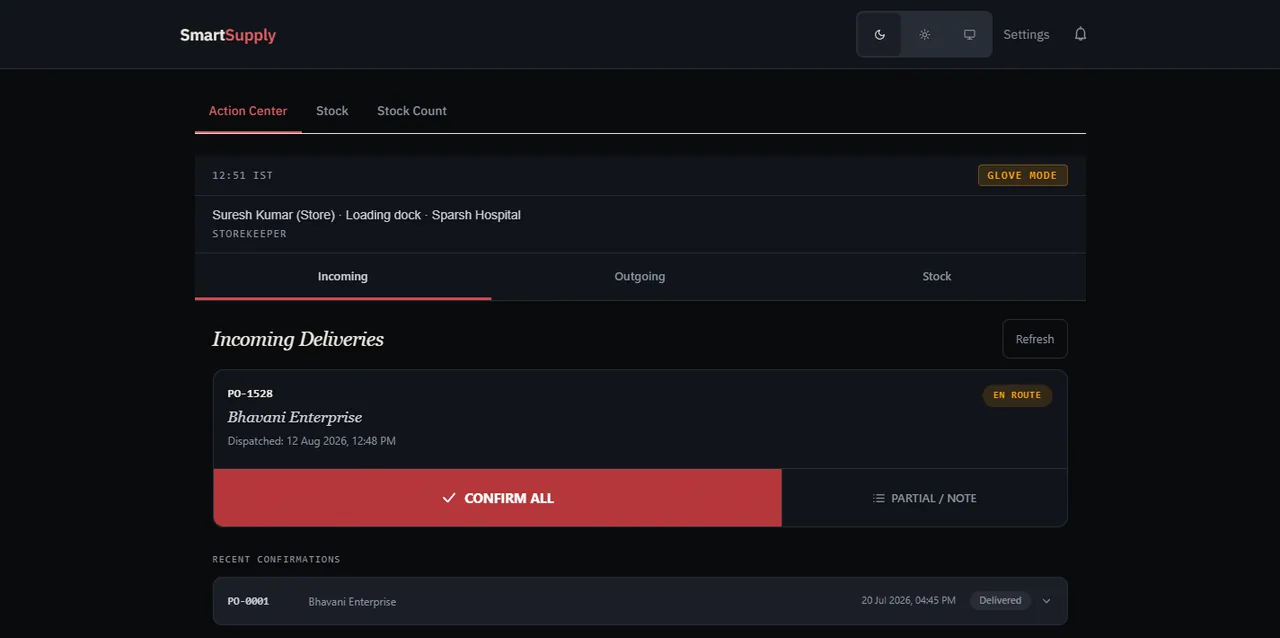Switch to dark theme moon icon

coord(880,35)
